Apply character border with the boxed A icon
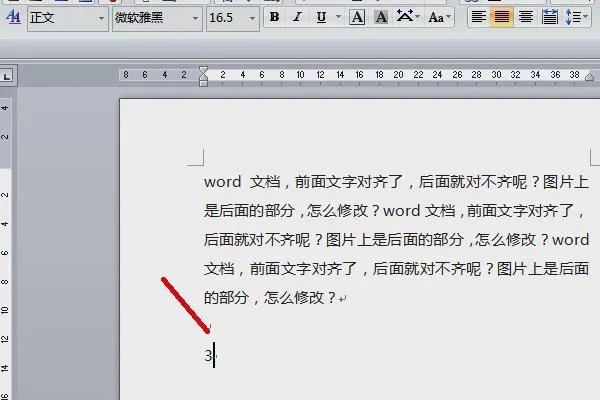Image resolution: width=600 pixels, height=400 pixels. pyautogui.click(x=357, y=17)
